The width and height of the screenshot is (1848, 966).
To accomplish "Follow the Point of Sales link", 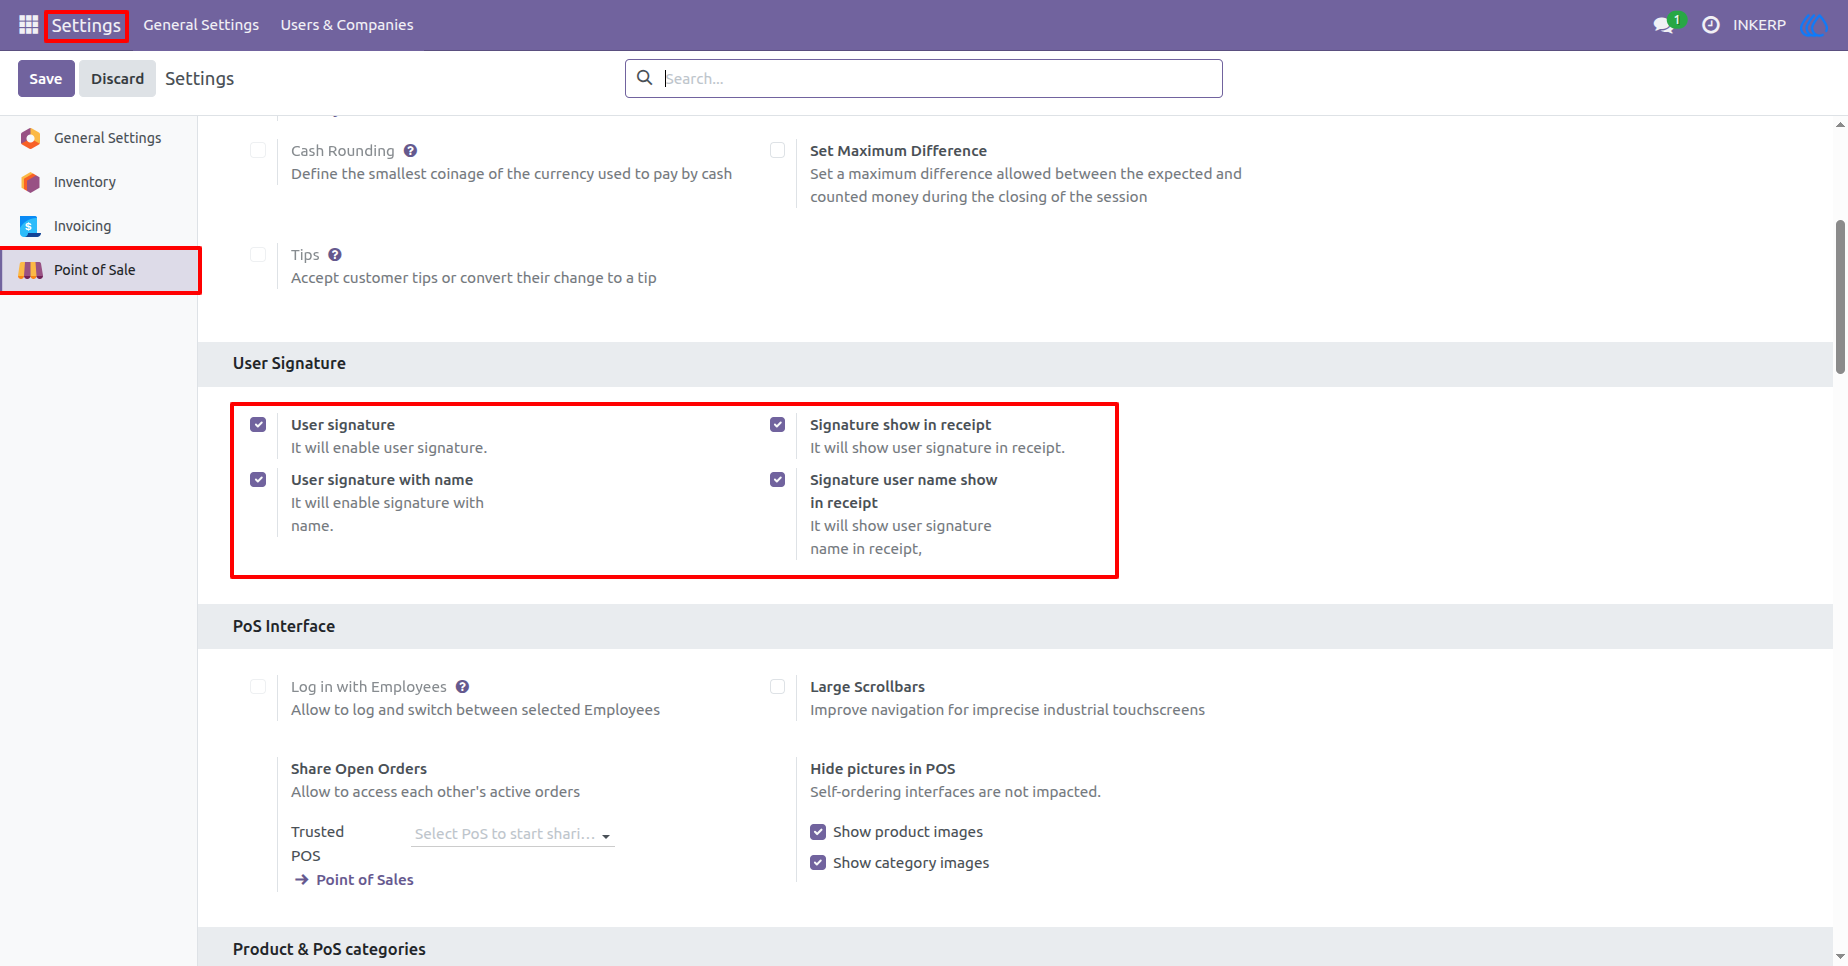I will pyautogui.click(x=364, y=880).
